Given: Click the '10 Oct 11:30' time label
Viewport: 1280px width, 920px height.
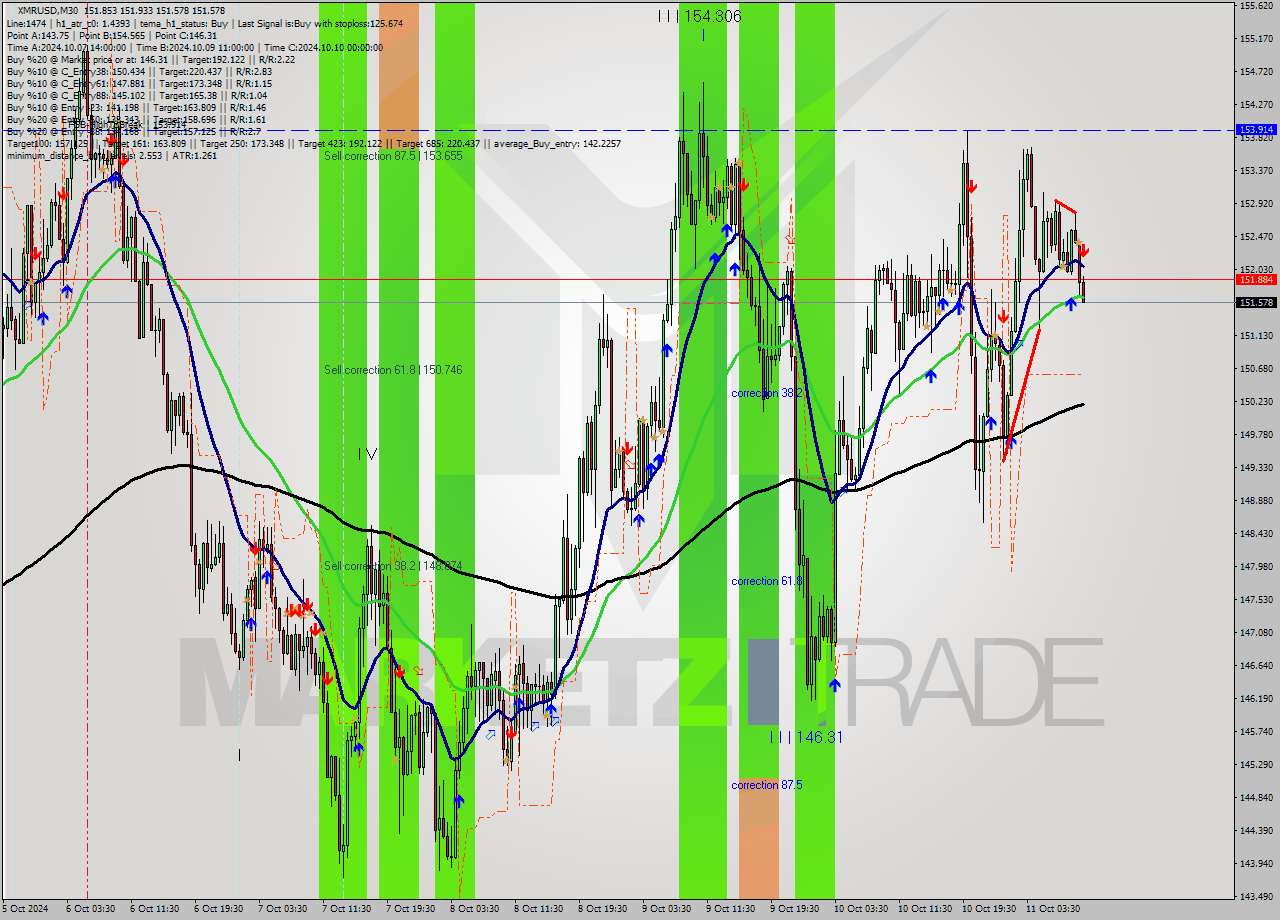Looking at the screenshot, I should 923,909.
